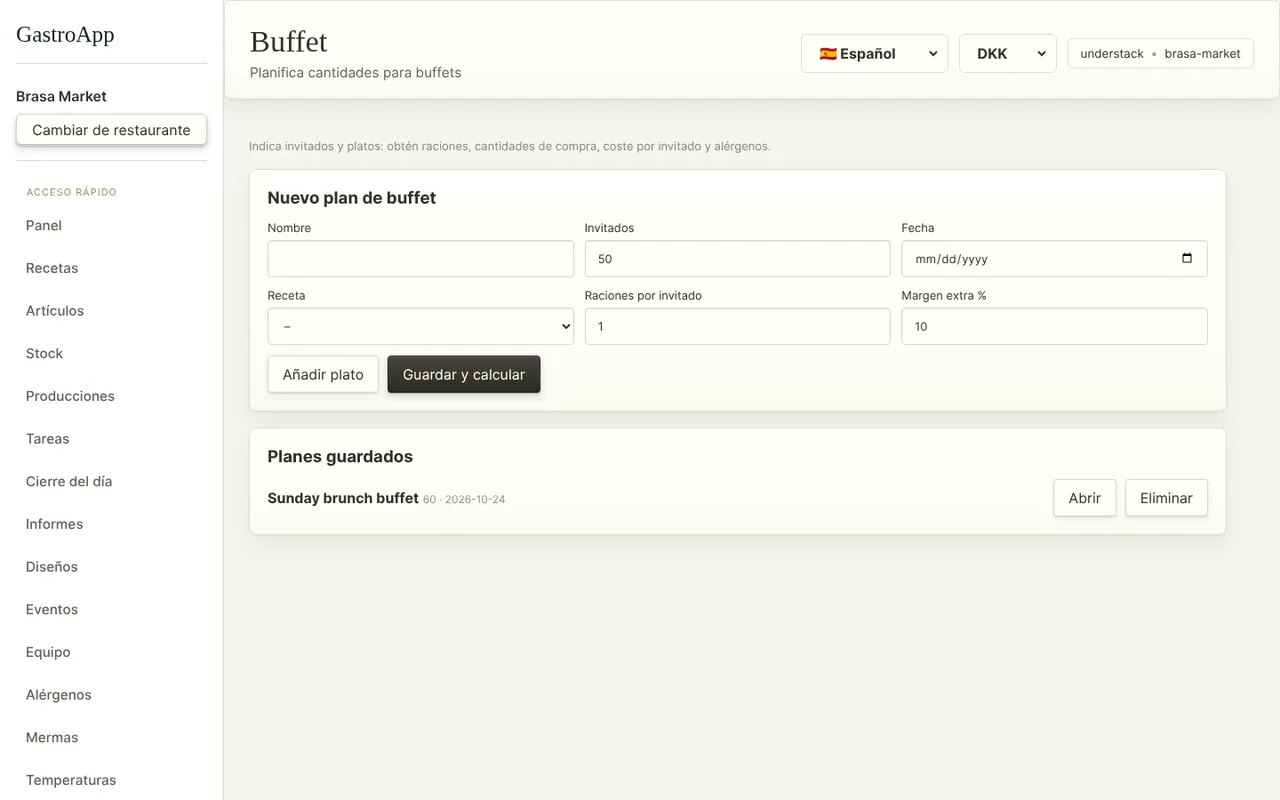Screen dimensions: 1280x800
Task: Click the Invitados field showing 50
Action: pyautogui.click(x=738, y=259)
